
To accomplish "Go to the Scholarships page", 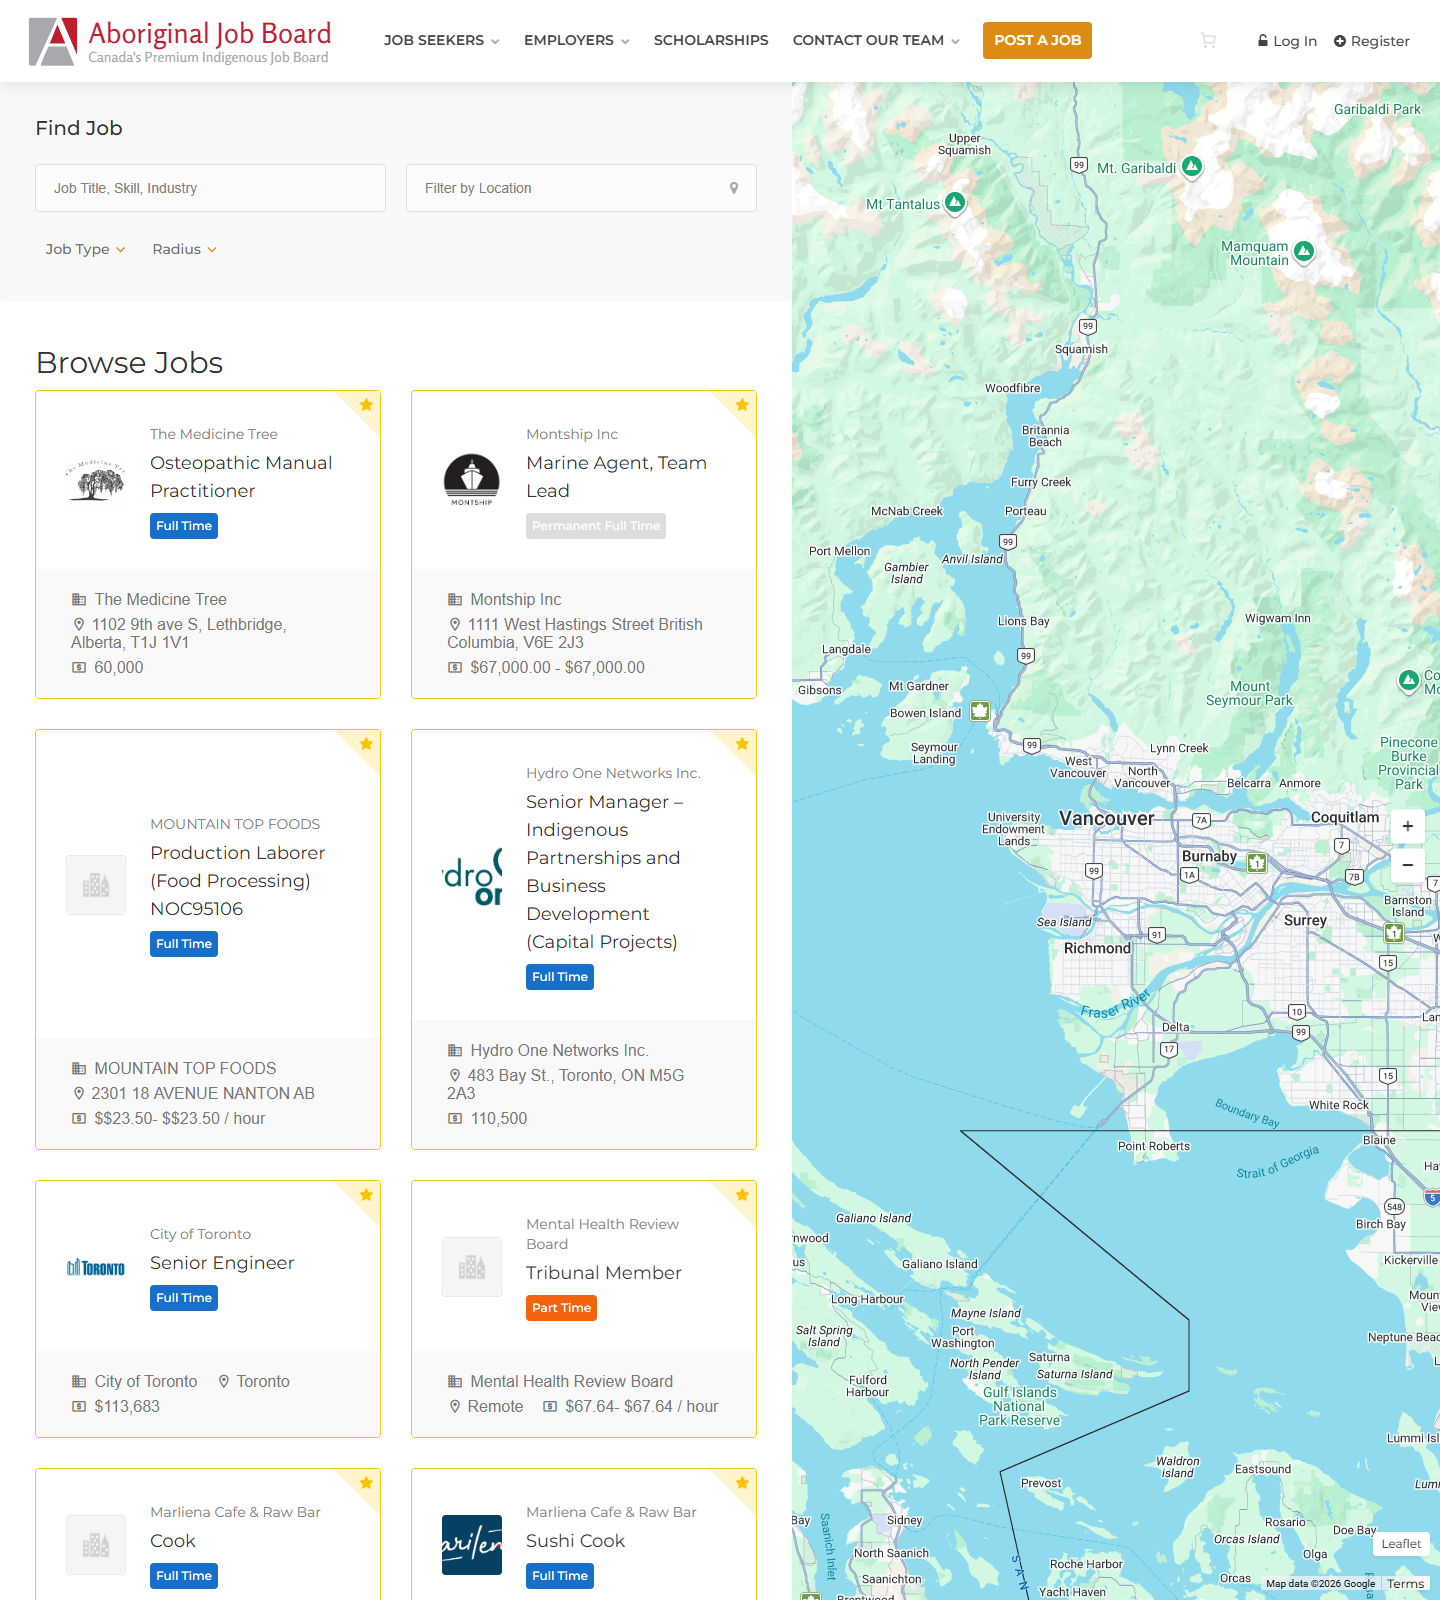I will tap(711, 41).
